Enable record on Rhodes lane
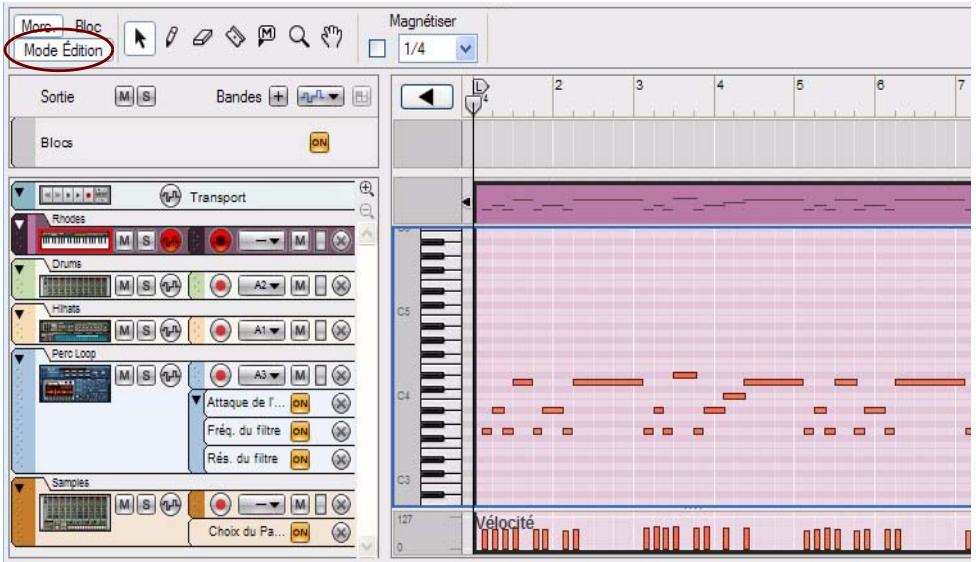This screenshot has width=976, height=562. click(x=220, y=240)
